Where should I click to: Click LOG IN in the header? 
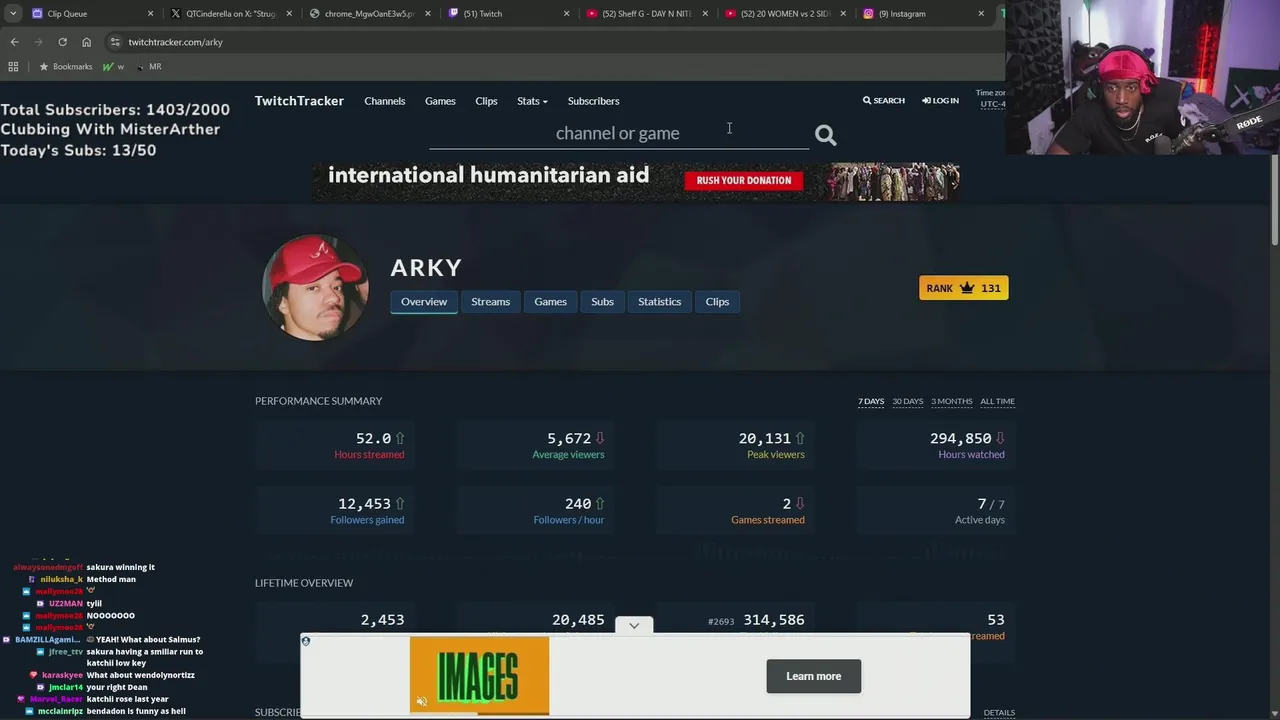(940, 101)
